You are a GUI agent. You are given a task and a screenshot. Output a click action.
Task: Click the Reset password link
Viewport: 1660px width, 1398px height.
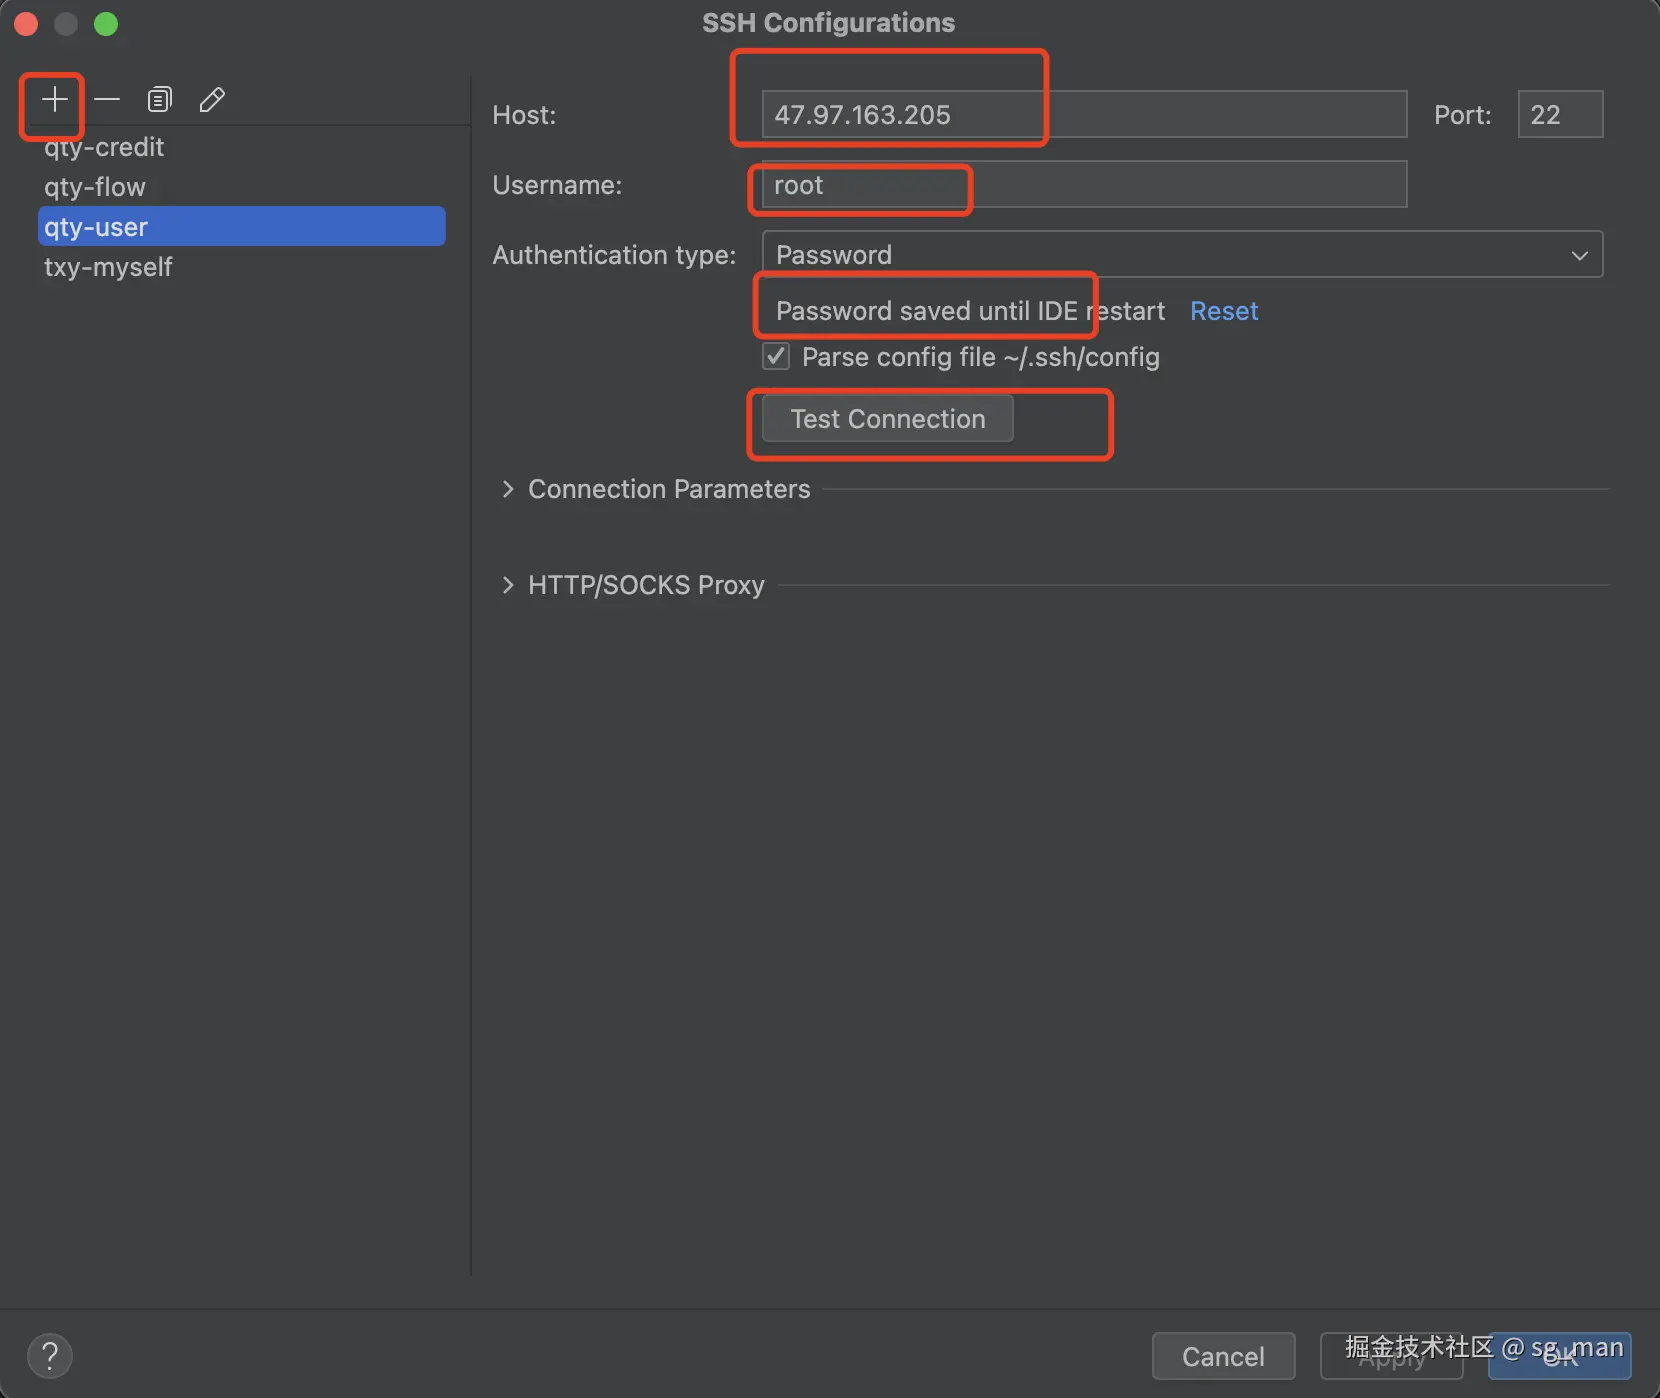point(1224,311)
